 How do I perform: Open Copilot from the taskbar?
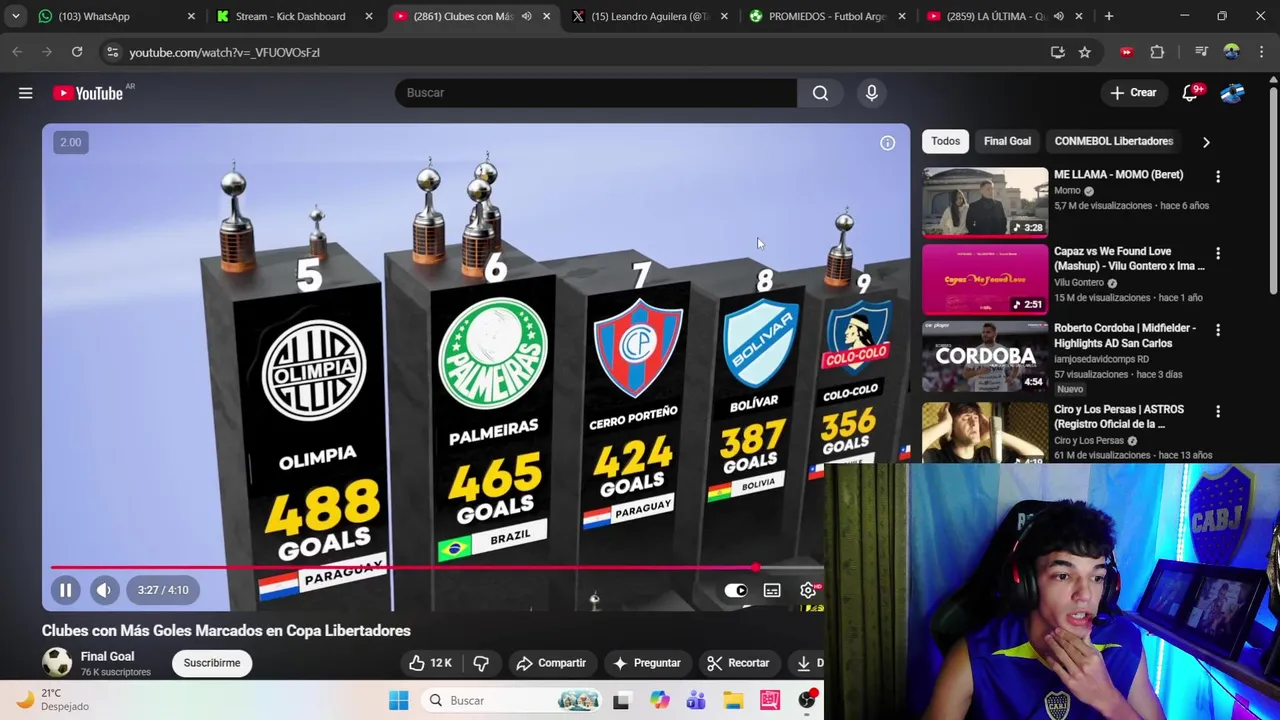pyautogui.click(x=658, y=700)
